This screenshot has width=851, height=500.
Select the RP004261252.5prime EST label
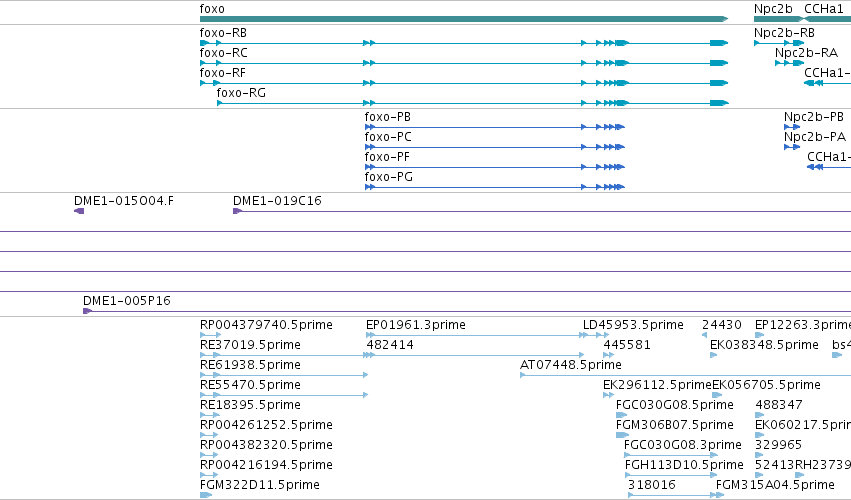coord(266,425)
